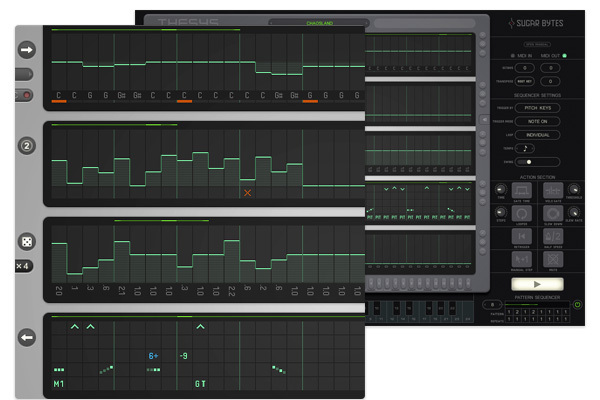
Task: Click the Pattern Sequencer green progress bar
Action: [537, 305]
